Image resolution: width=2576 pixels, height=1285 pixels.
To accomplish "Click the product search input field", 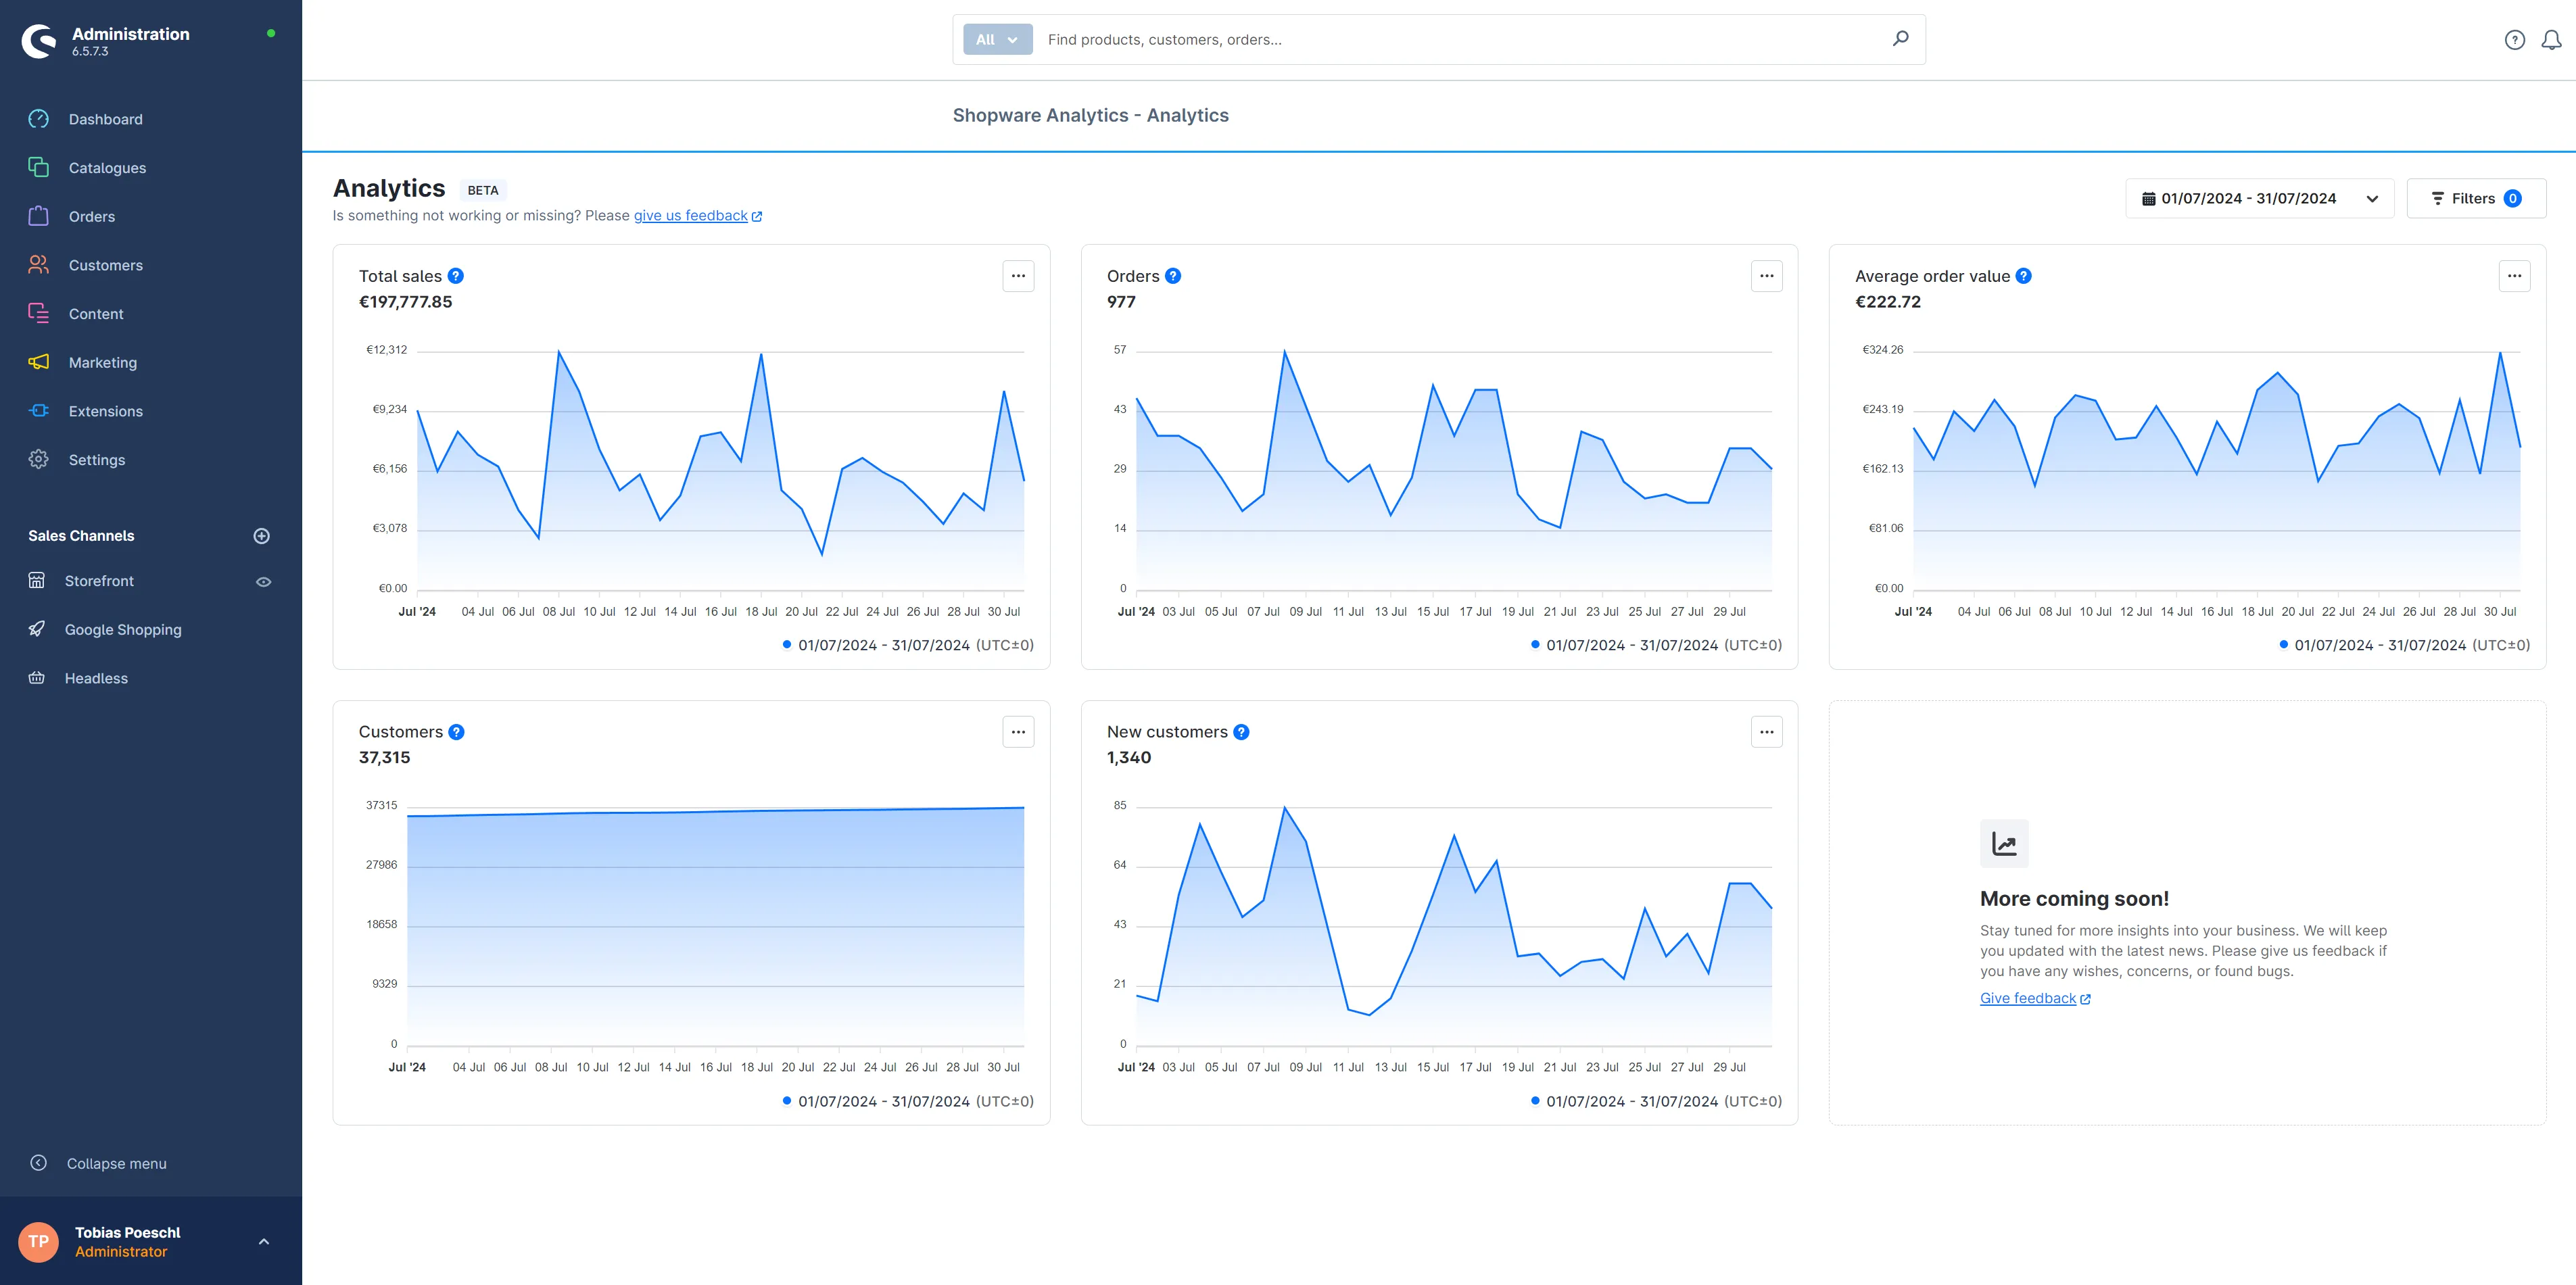I will coord(1400,39).
